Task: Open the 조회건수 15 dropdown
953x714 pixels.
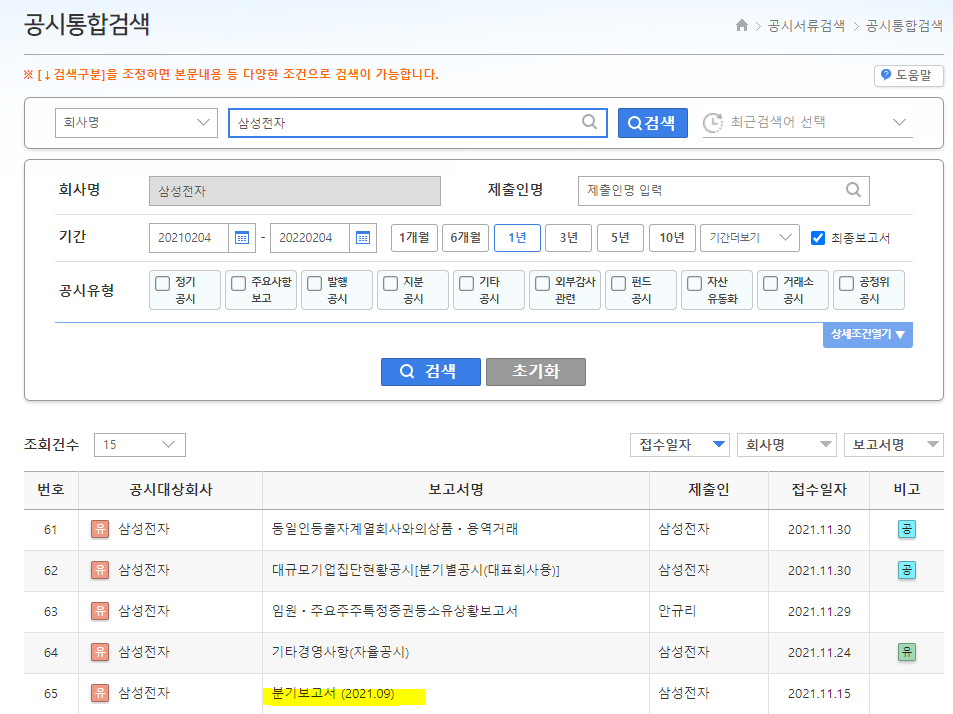Action: click(x=140, y=445)
